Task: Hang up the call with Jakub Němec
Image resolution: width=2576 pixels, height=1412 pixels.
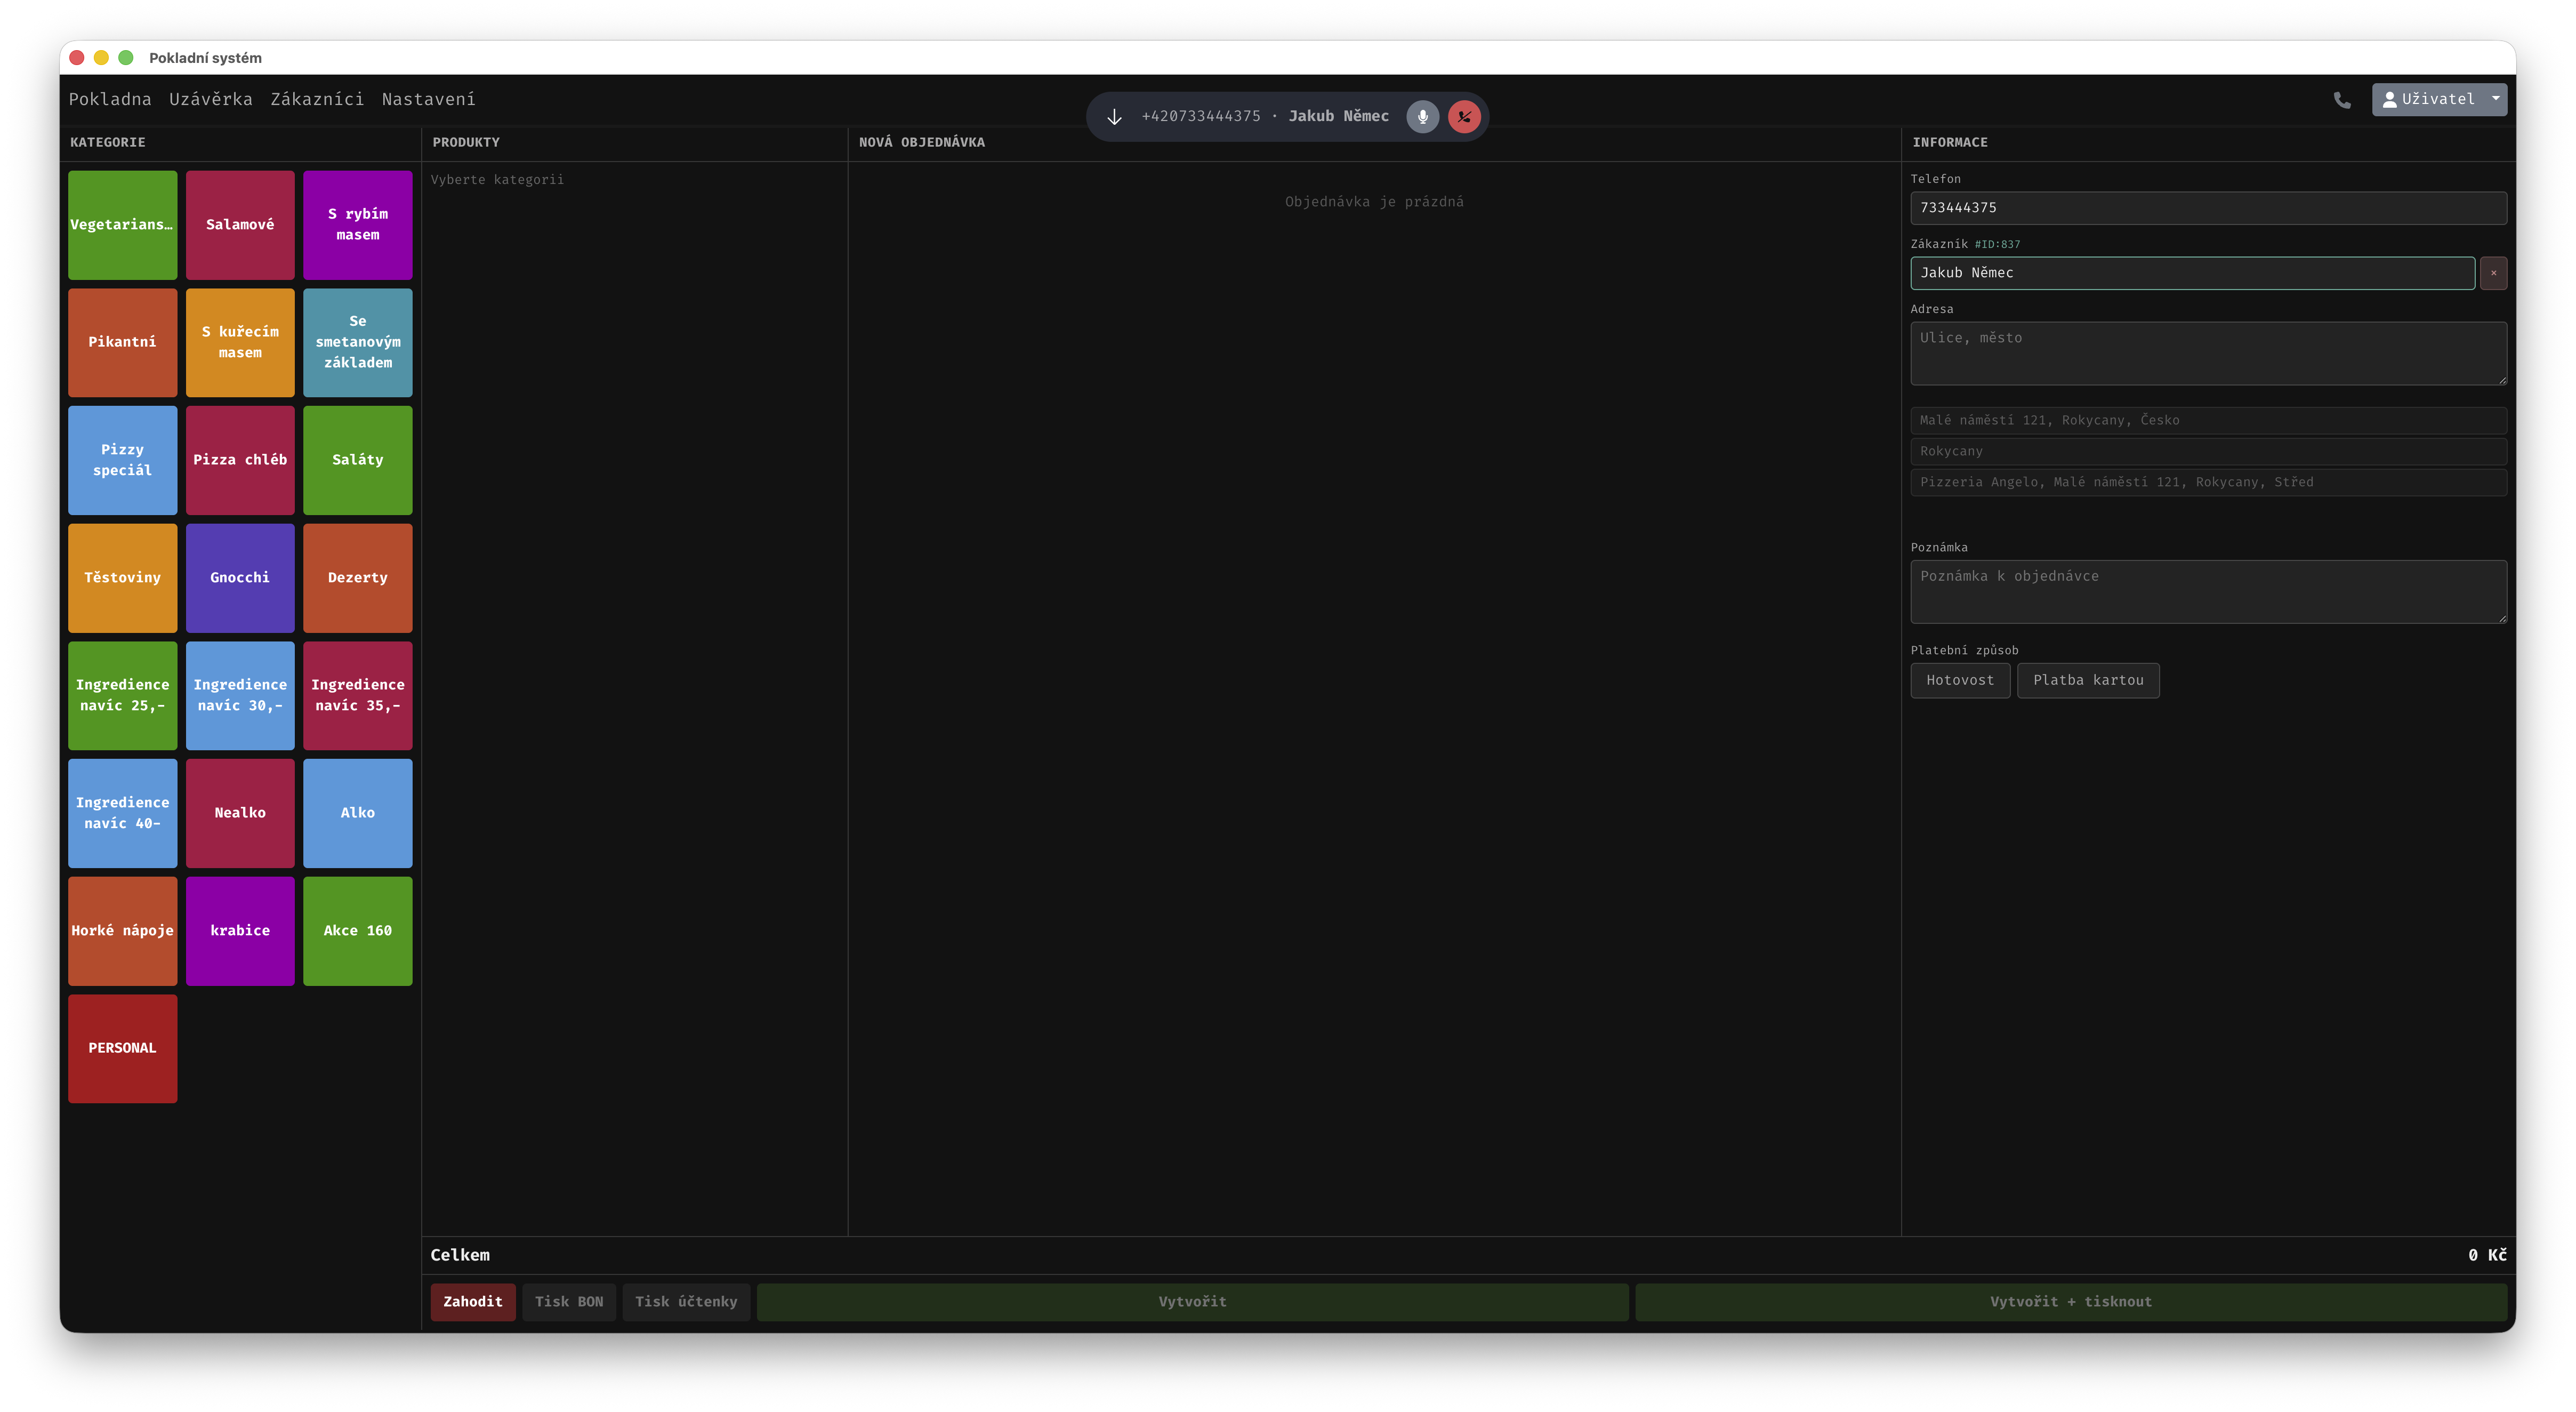Action: point(1464,117)
